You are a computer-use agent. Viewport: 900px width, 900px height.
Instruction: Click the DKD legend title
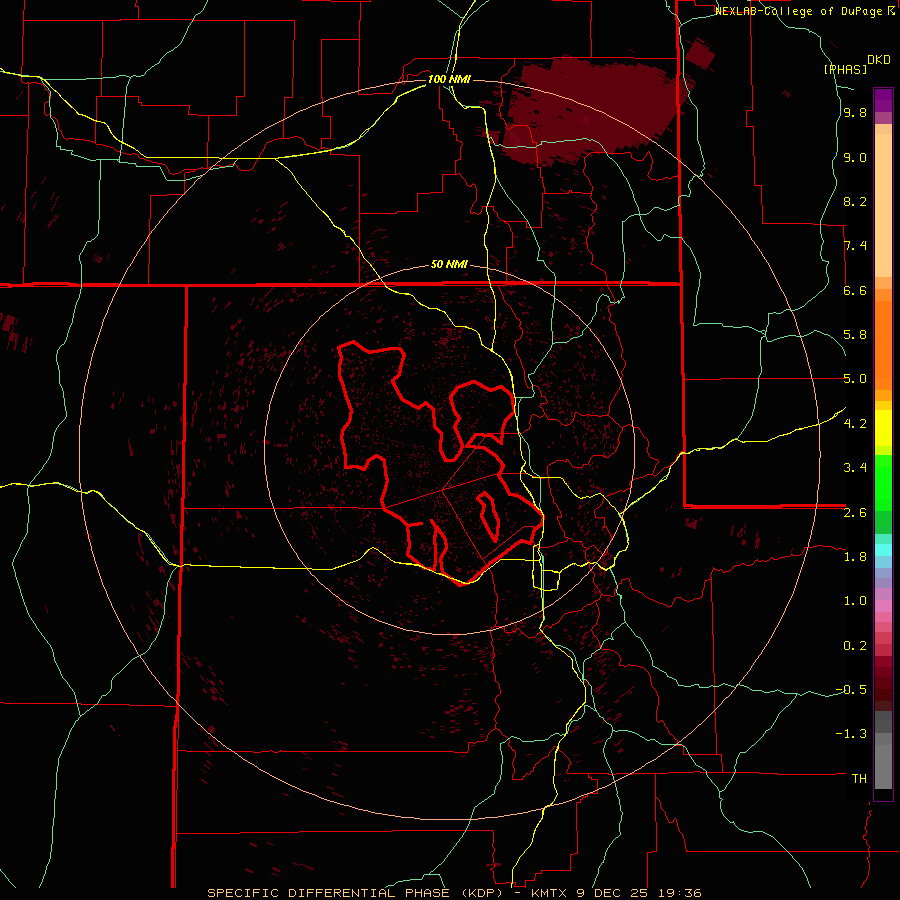pos(879,60)
